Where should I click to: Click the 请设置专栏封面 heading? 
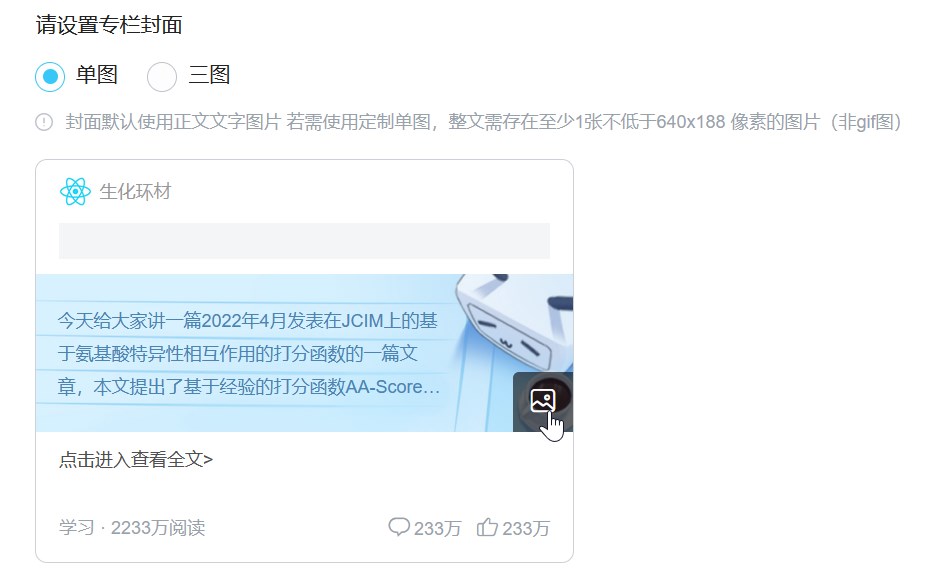(x=109, y=25)
